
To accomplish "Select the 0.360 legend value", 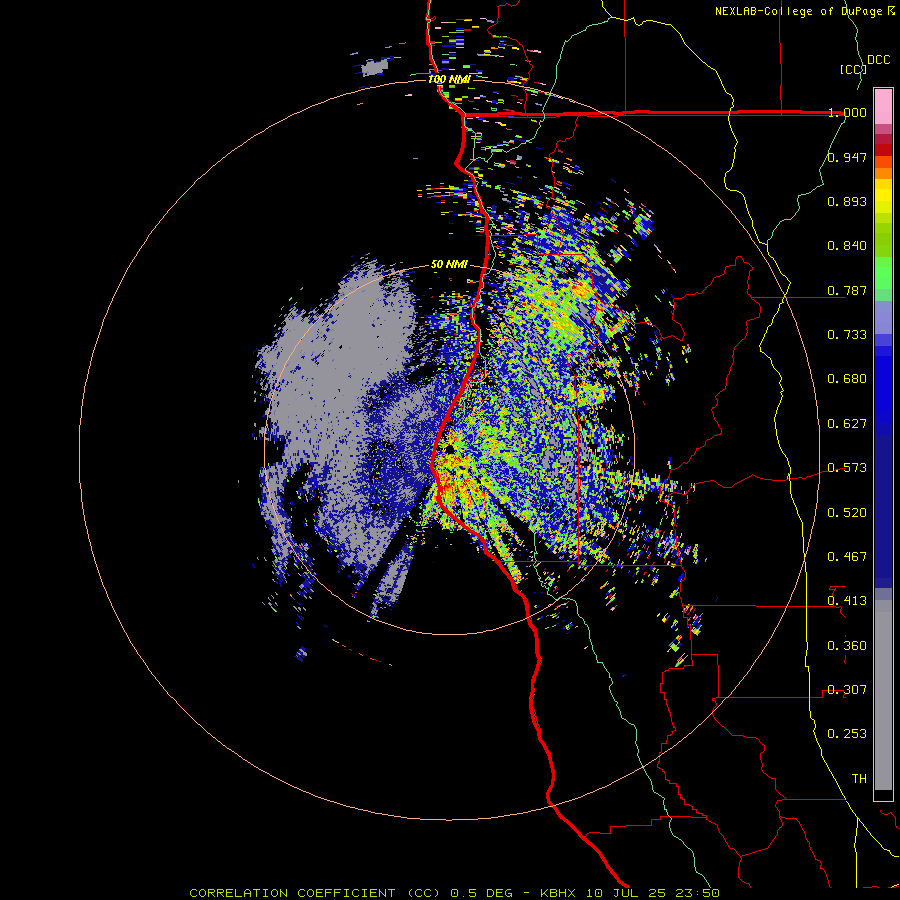I will click(847, 646).
